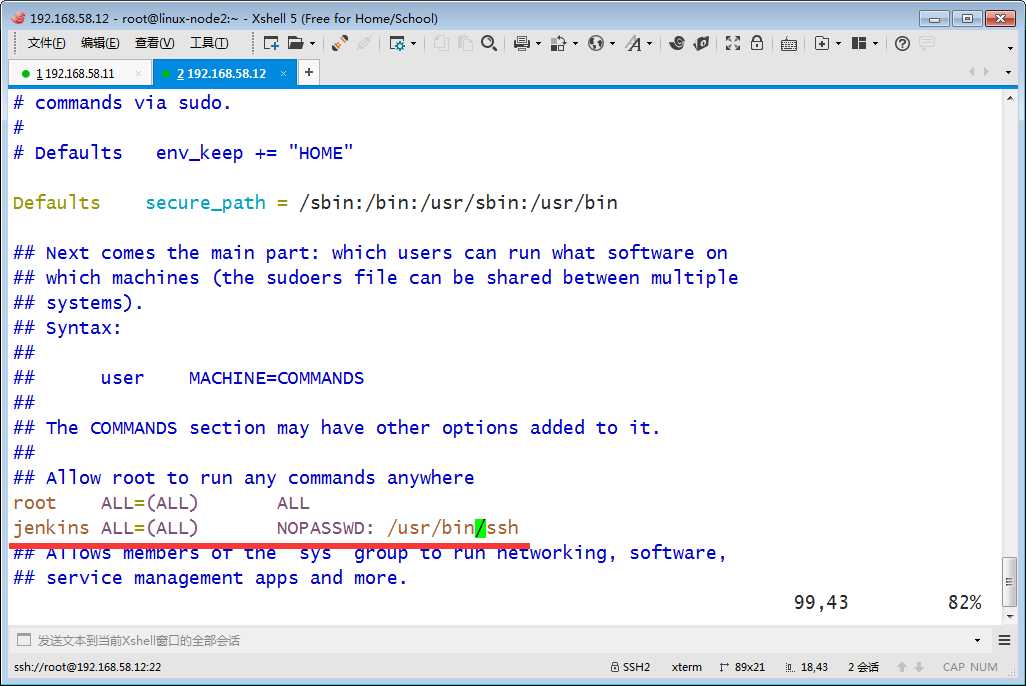Expand the Layout arrangement dropdown arrow

tap(875, 44)
